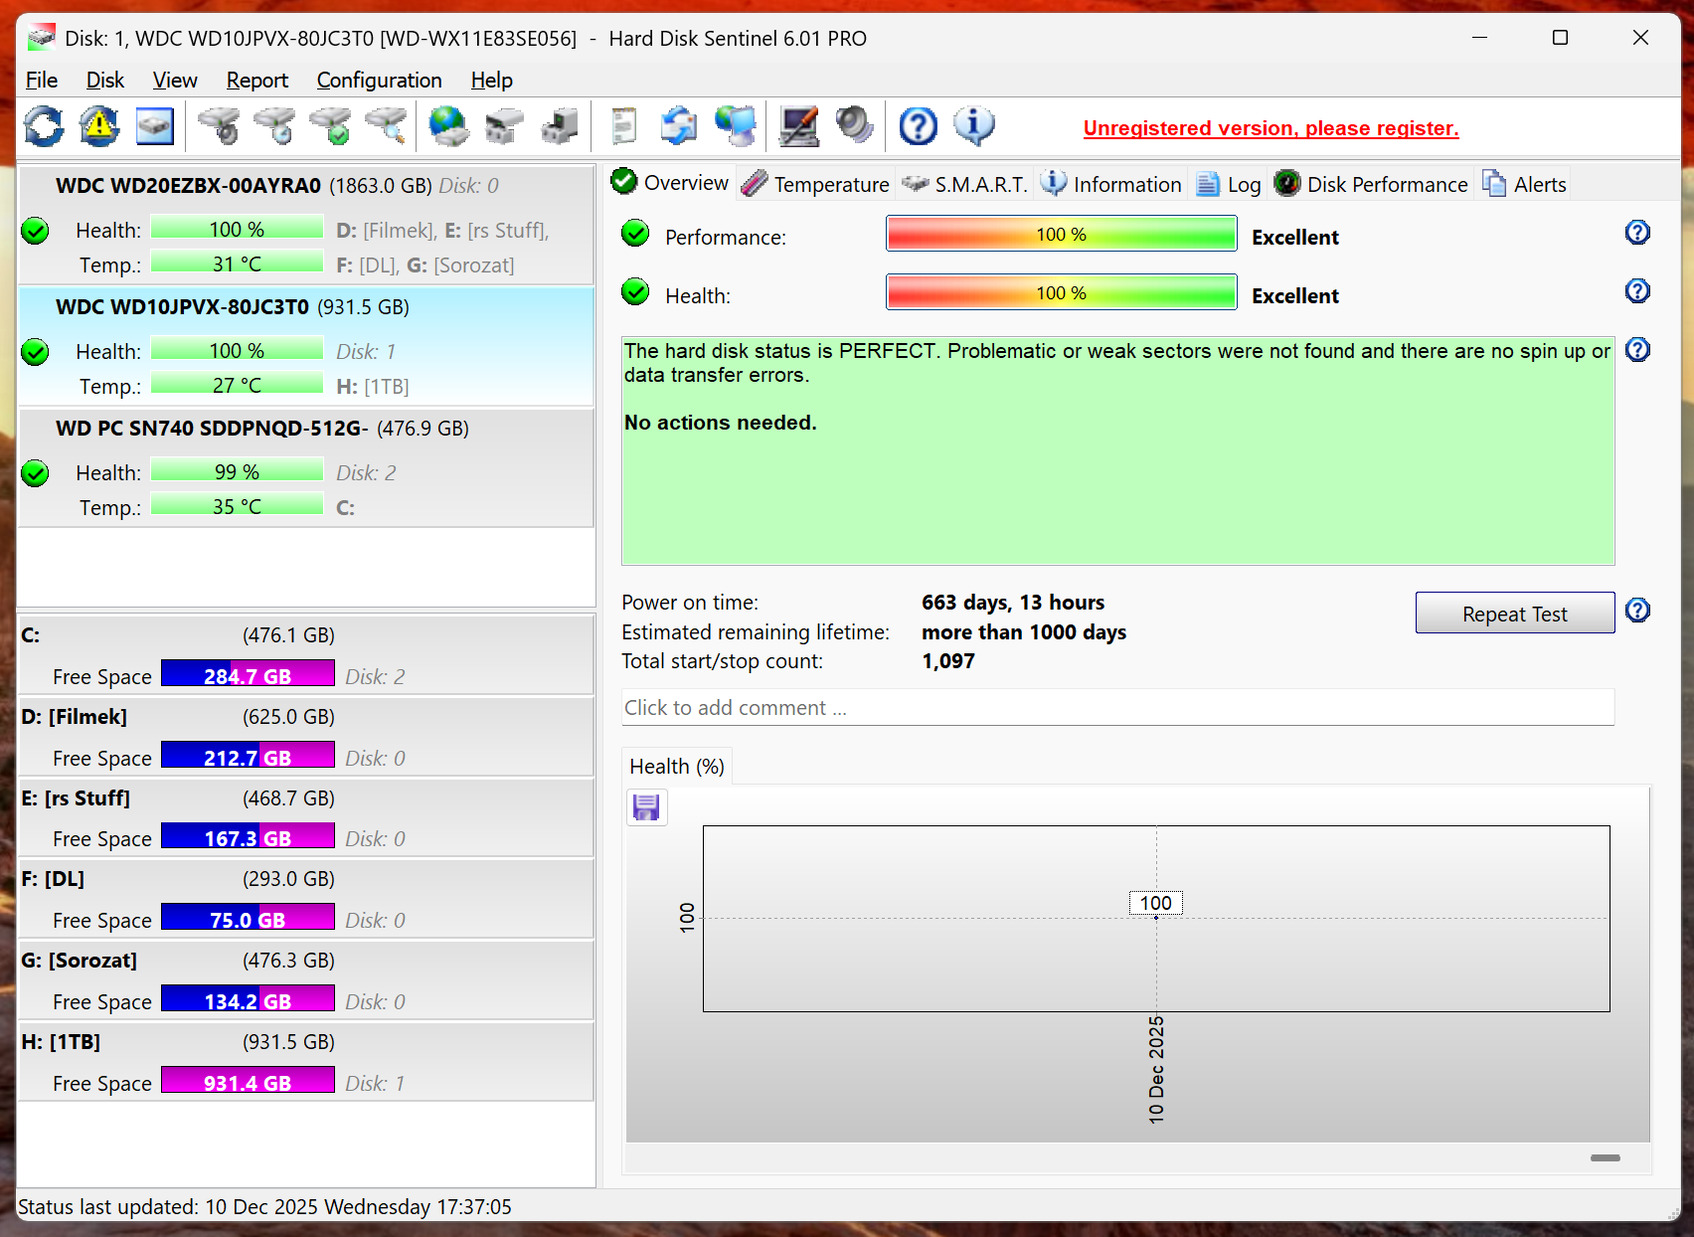This screenshot has height=1237, width=1694.
Task: Select the G: [Sorozat] partition row
Action: 306,980
